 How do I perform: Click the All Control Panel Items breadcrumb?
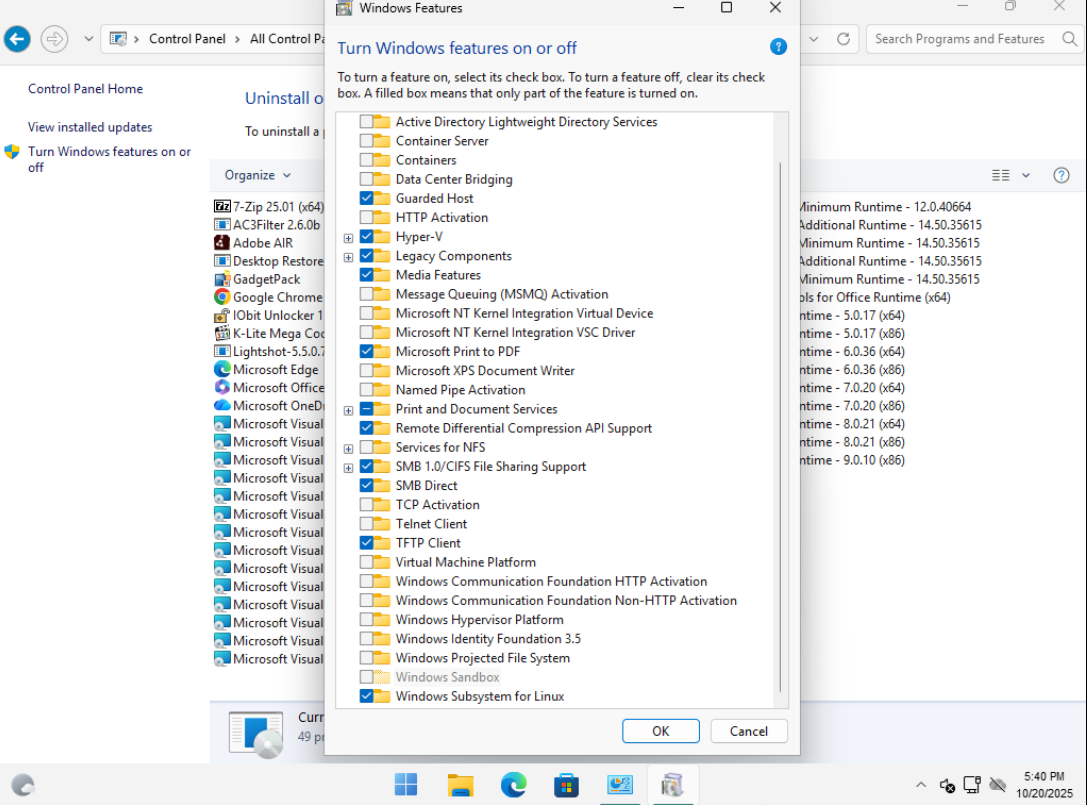(287, 39)
